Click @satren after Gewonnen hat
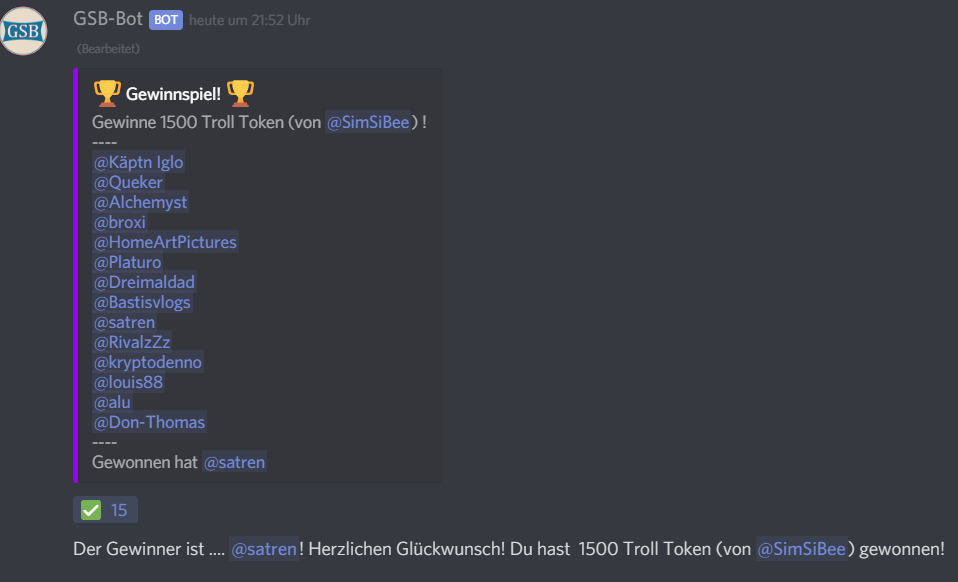This screenshot has height=582, width=958. tap(235, 462)
